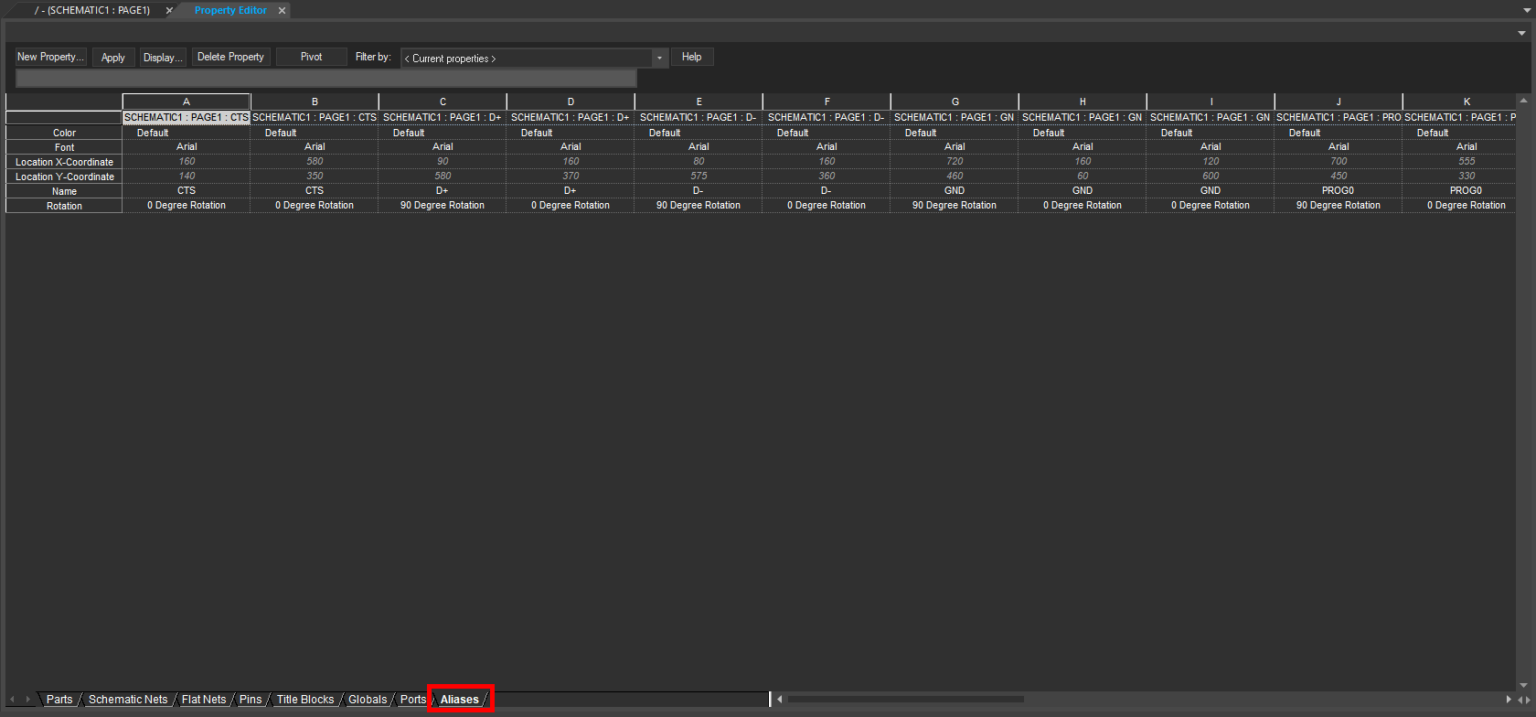This screenshot has height=717, width=1536.
Task: Select the column A header cell
Action: pos(186,101)
